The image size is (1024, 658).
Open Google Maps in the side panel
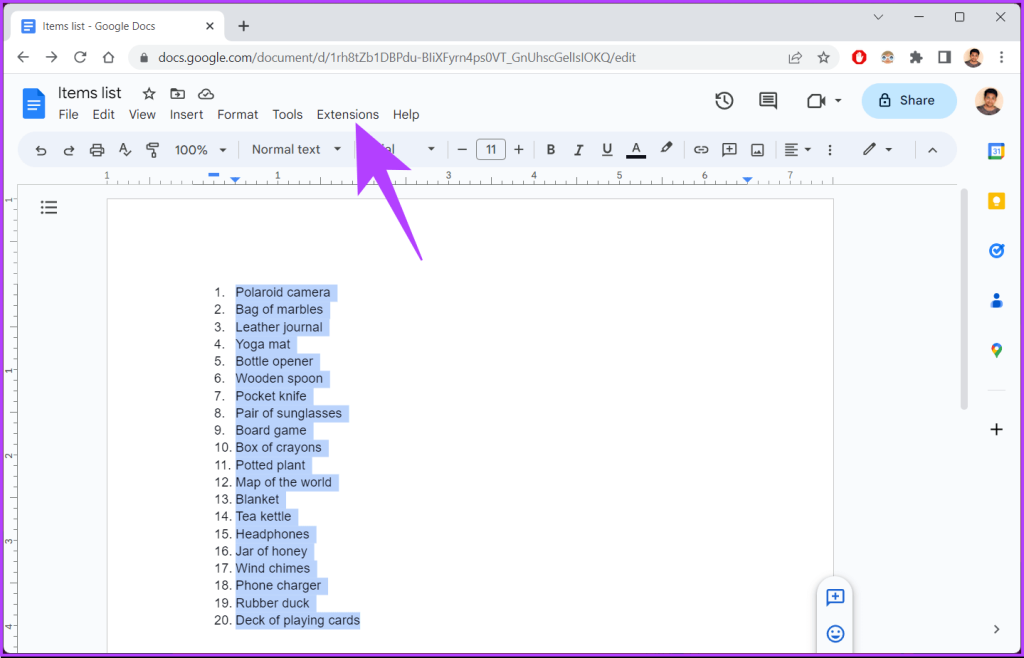tap(996, 350)
